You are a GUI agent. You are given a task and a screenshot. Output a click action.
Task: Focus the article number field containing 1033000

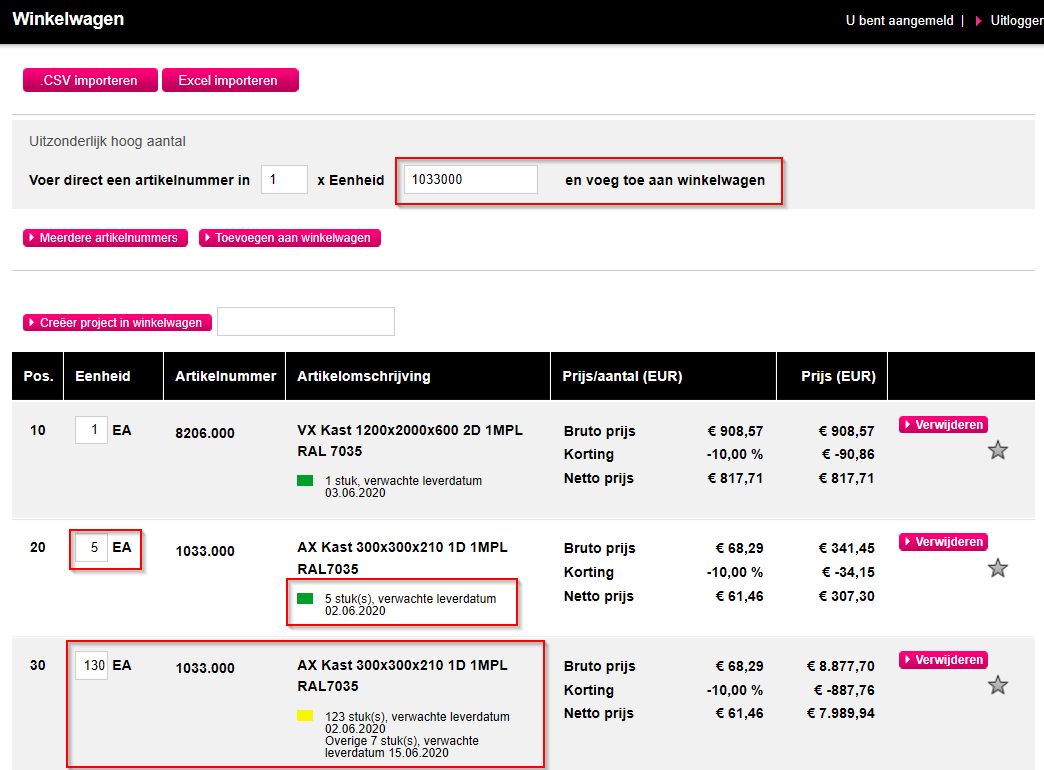point(471,179)
